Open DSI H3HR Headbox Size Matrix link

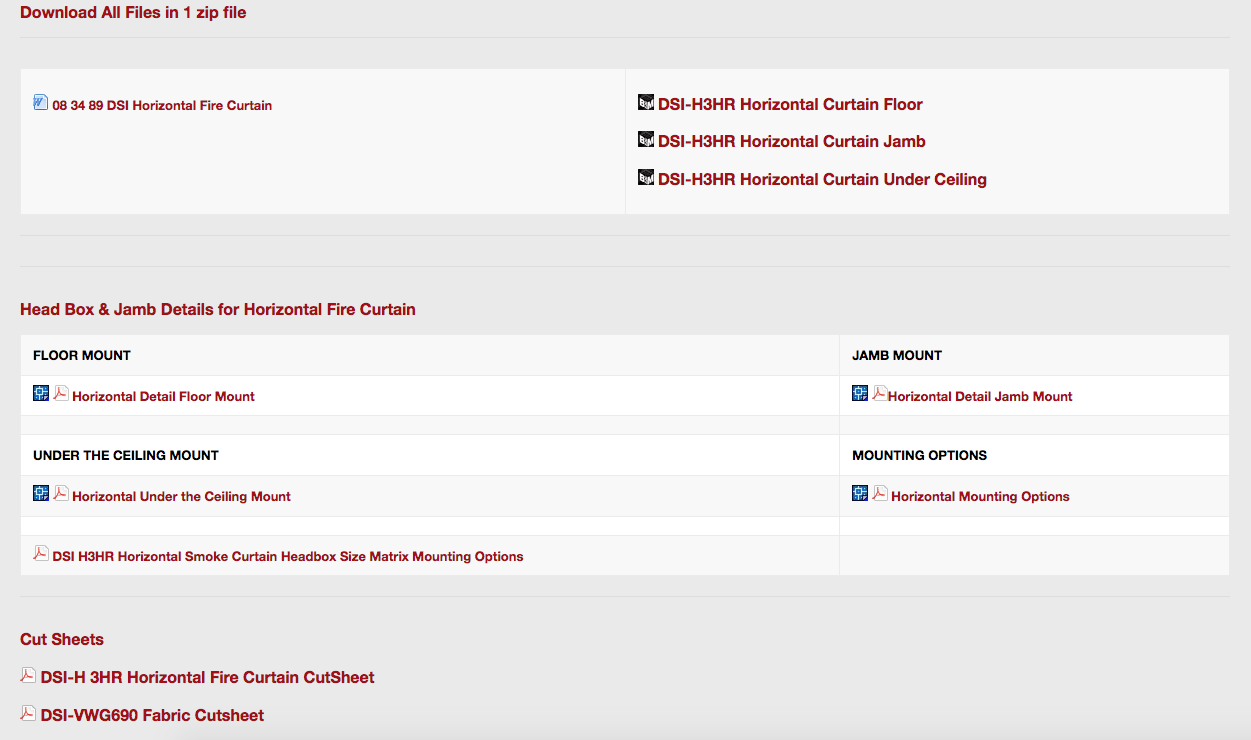point(287,556)
